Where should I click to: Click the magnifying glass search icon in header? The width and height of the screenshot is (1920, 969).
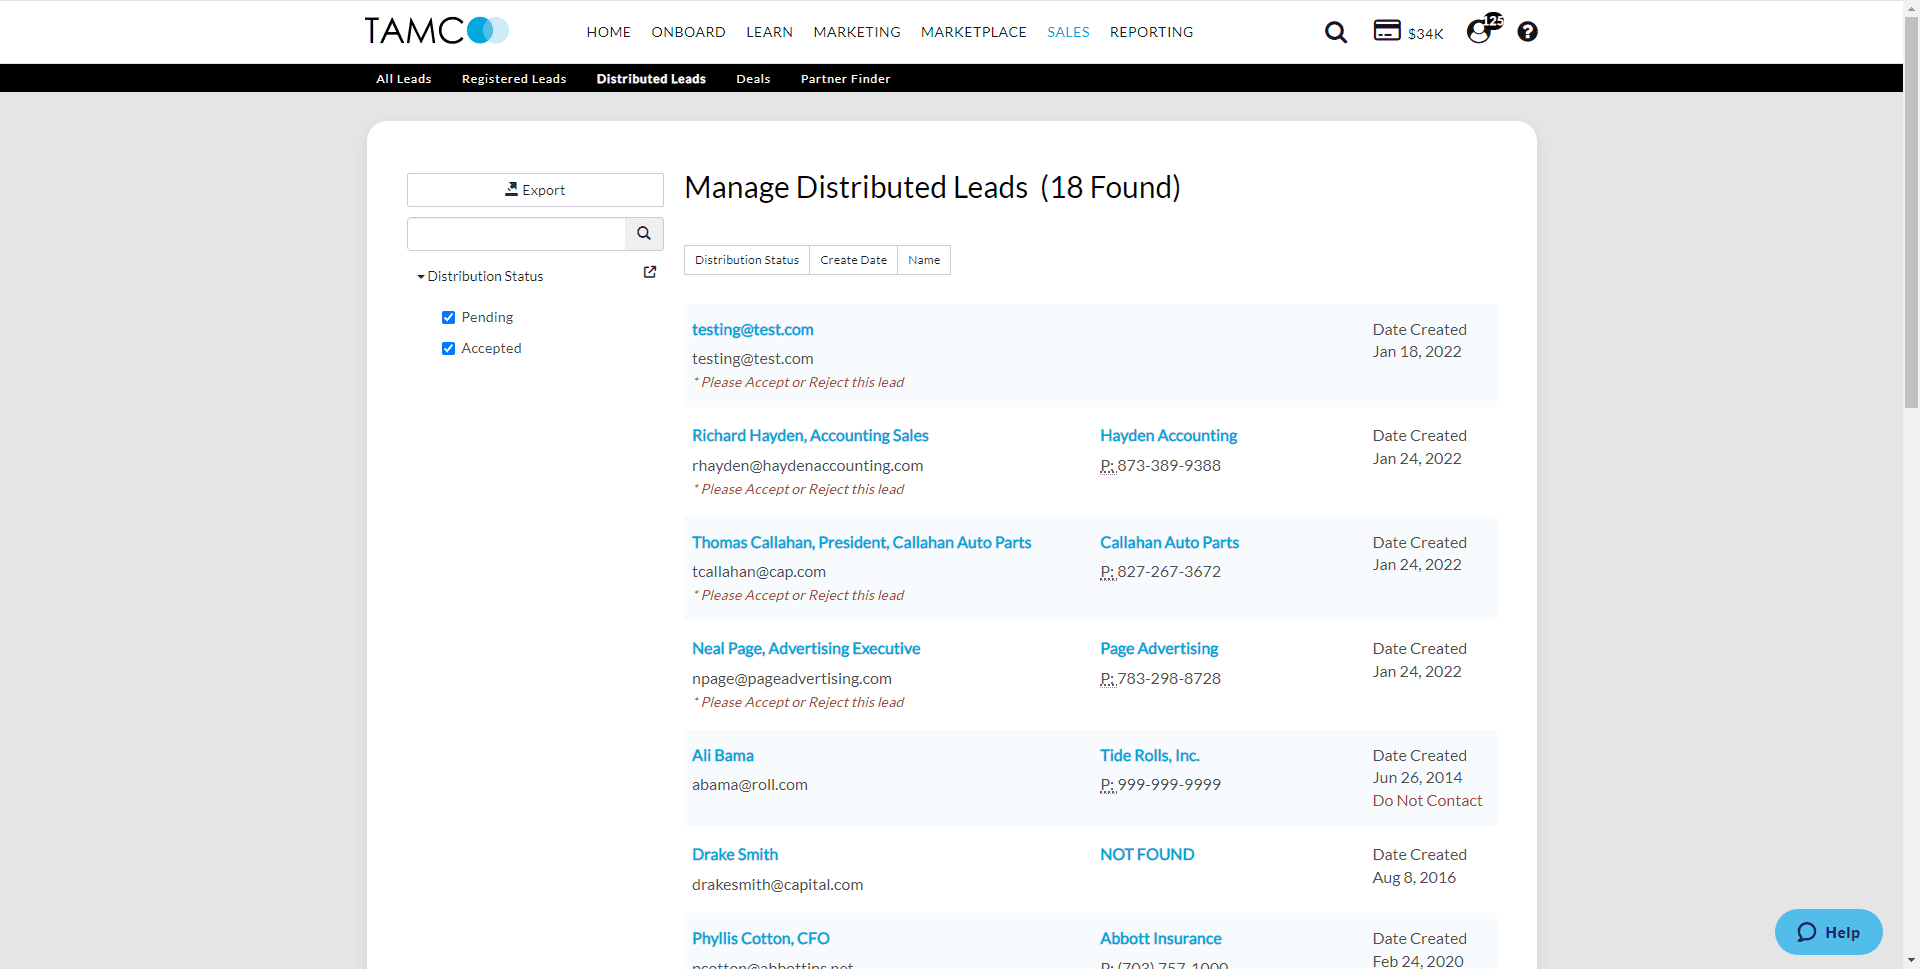click(1335, 32)
